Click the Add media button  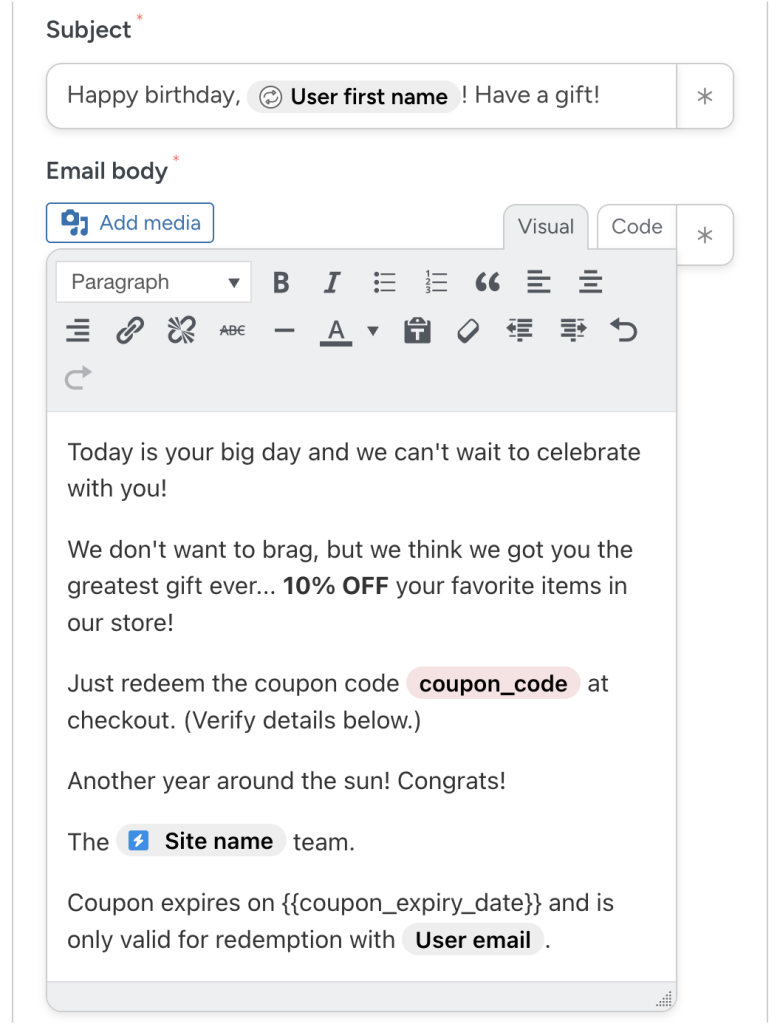pos(129,223)
